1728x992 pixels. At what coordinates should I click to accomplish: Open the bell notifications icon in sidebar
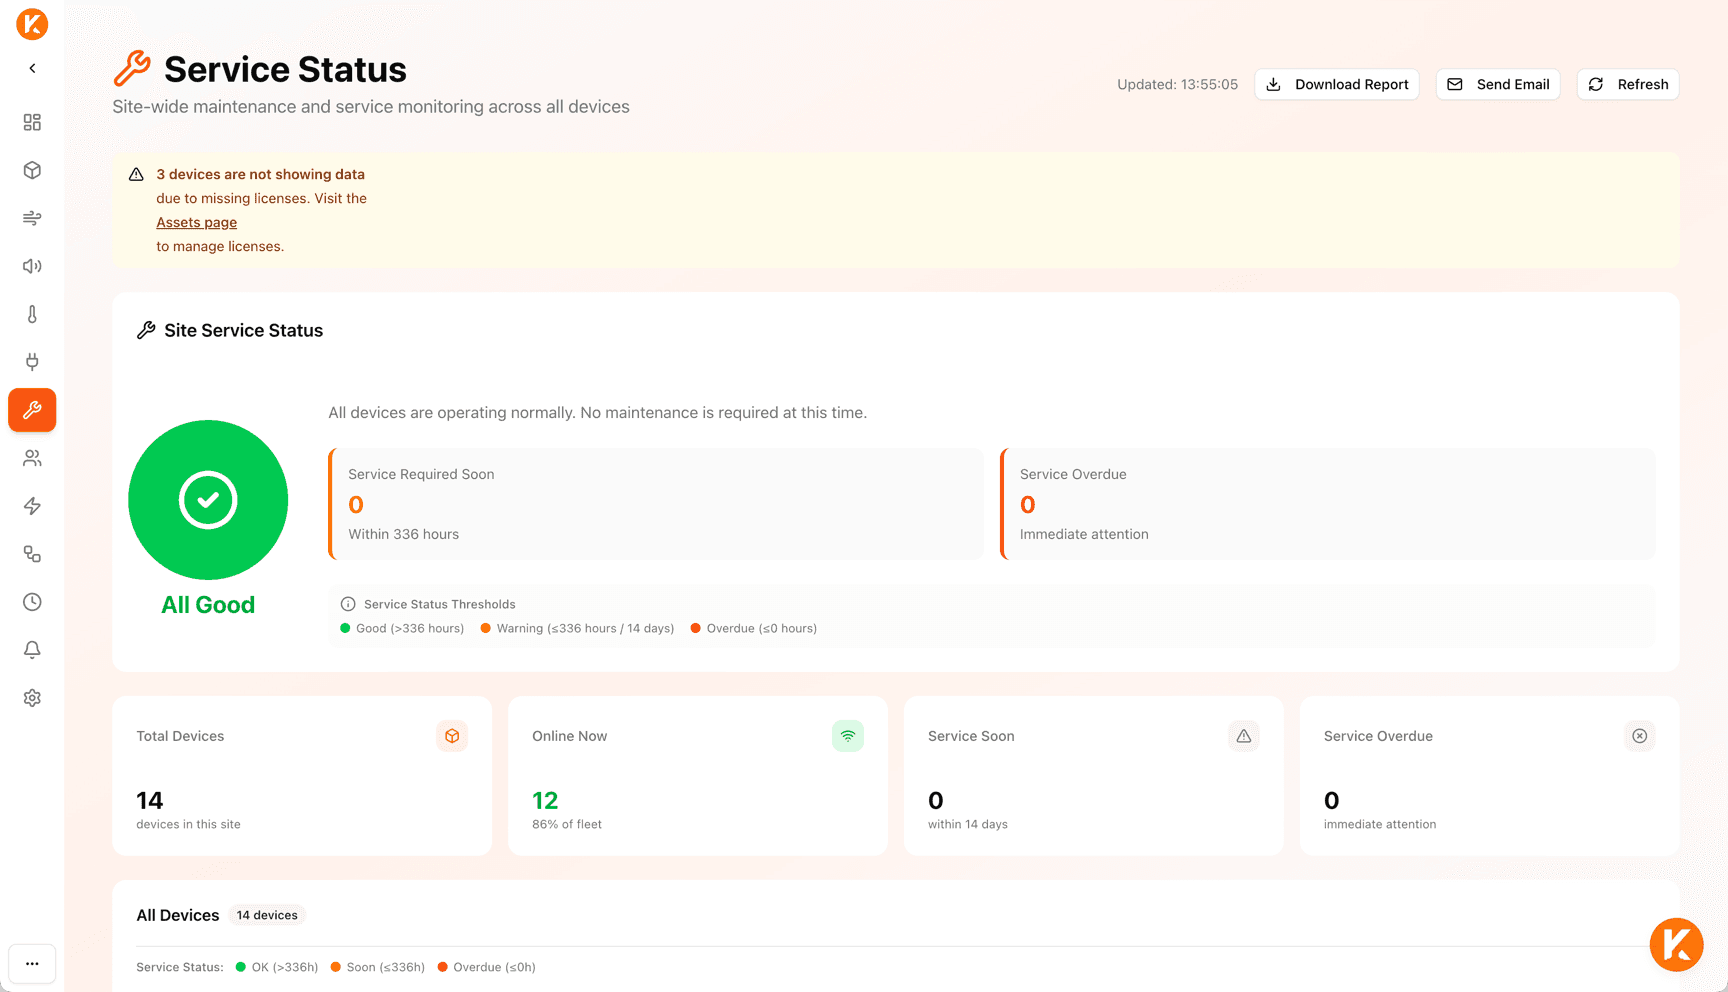[x=32, y=650]
